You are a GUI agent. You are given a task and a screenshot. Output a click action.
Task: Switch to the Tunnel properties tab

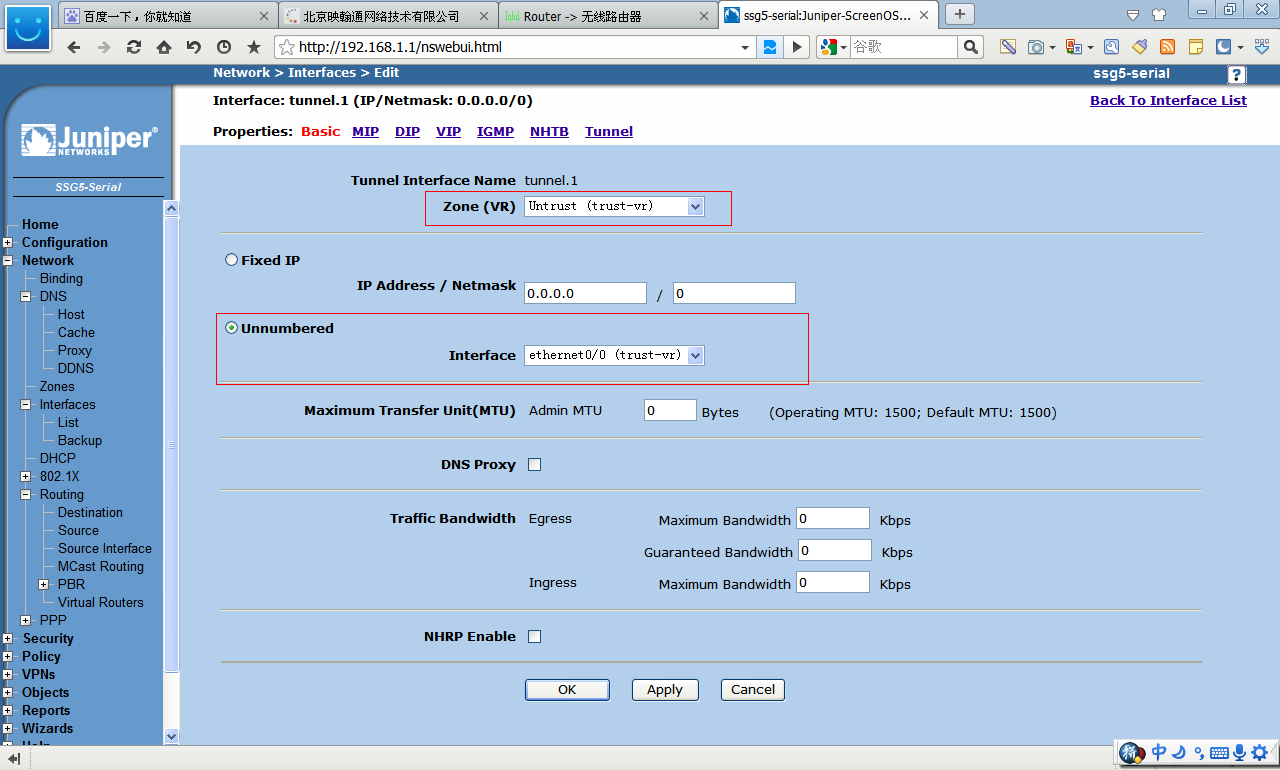pyautogui.click(x=608, y=131)
